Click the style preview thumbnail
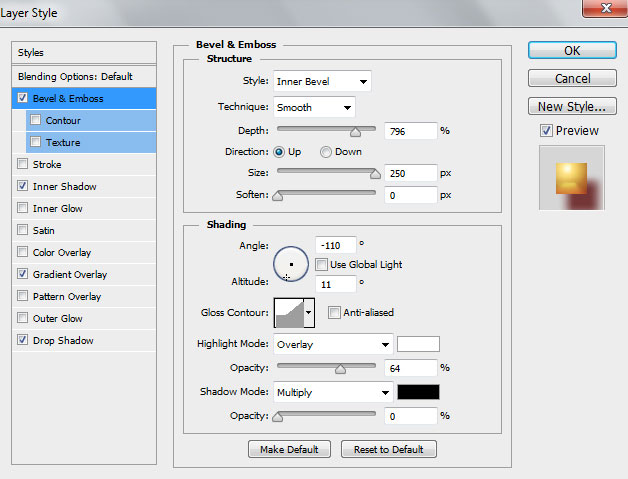The width and height of the screenshot is (628, 479). point(572,178)
